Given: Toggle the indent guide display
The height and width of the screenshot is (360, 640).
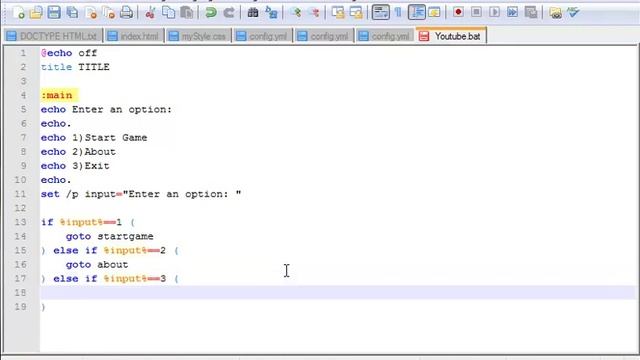Looking at the screenshot, I should click(416, 13).
